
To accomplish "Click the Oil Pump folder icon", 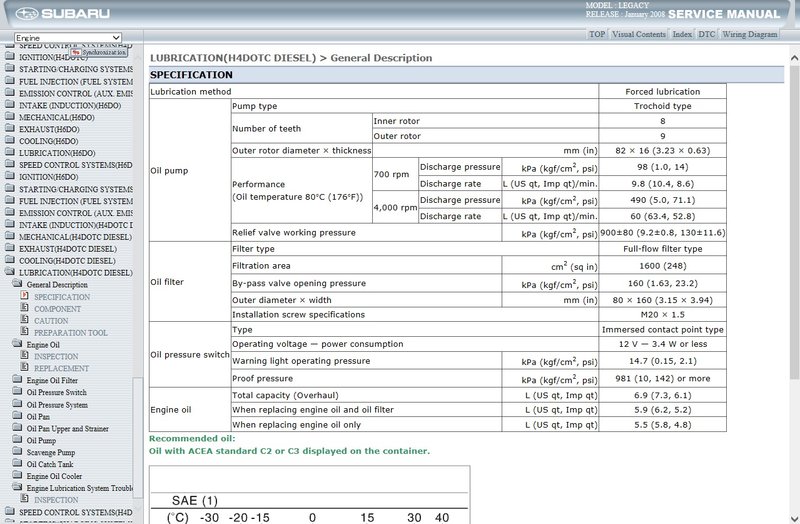I will (17, 439).
